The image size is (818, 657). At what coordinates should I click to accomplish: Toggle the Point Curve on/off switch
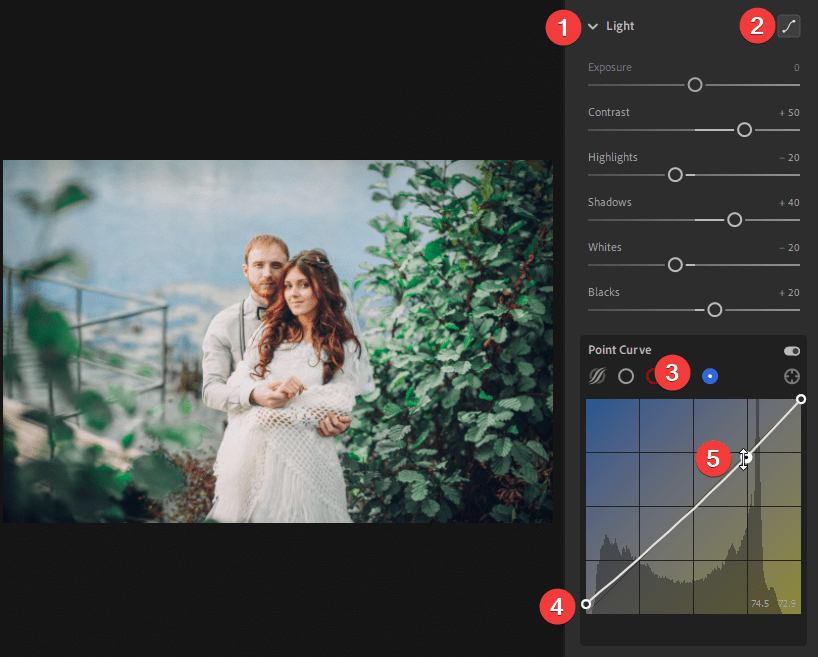point(793,351)
